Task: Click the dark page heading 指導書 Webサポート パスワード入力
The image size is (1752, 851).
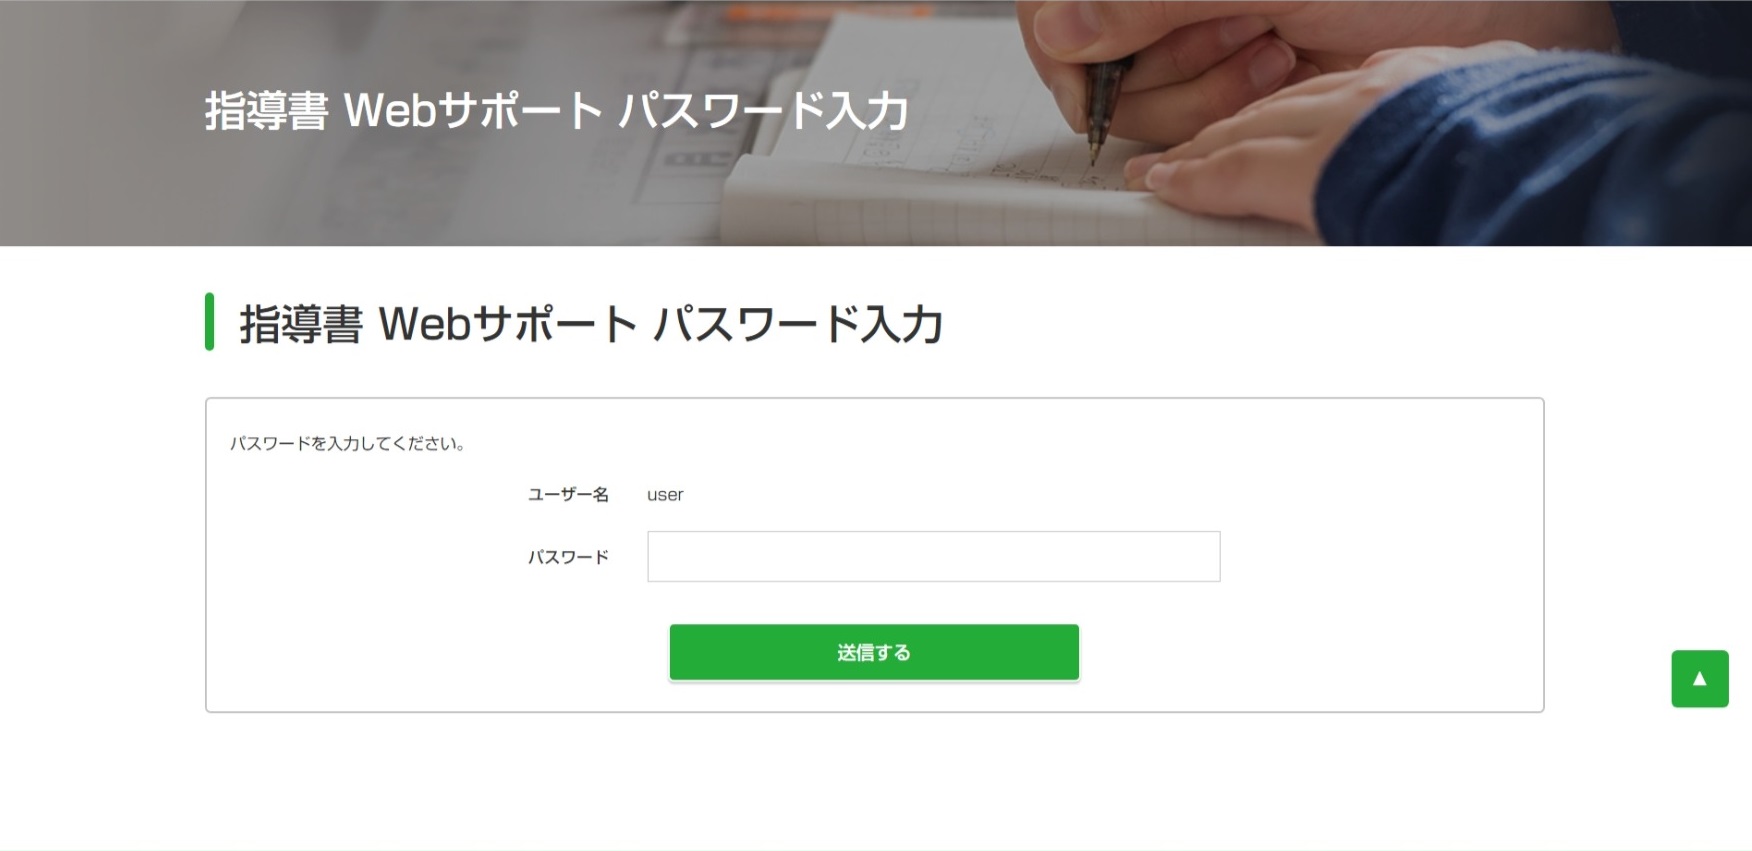Action: pos(590,323)
